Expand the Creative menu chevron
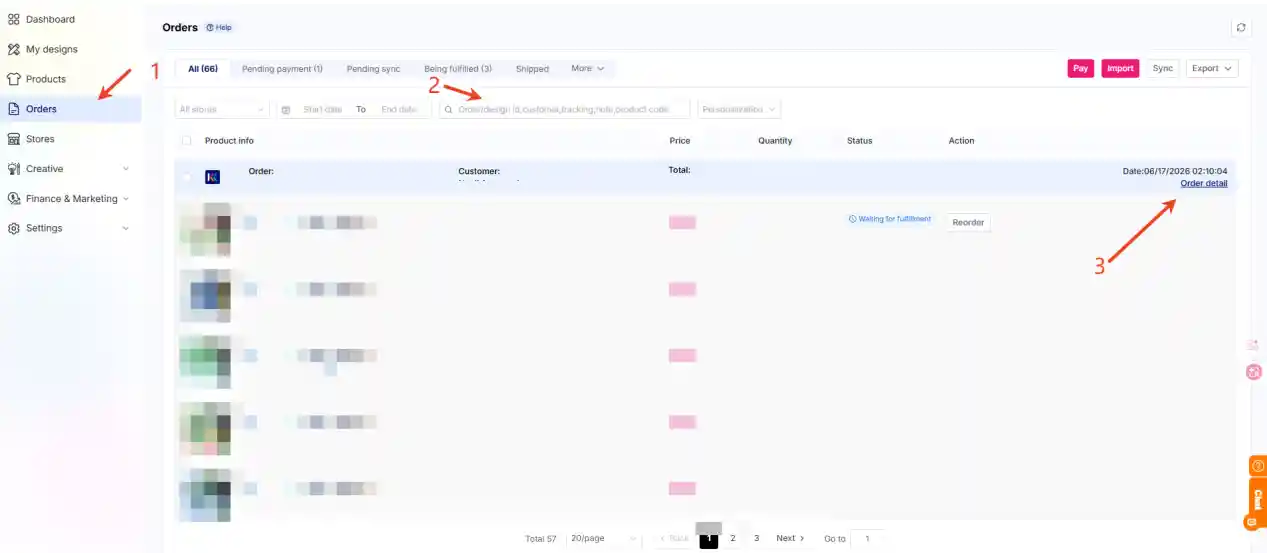The image size is (1267, 553). tap(125, 169)
